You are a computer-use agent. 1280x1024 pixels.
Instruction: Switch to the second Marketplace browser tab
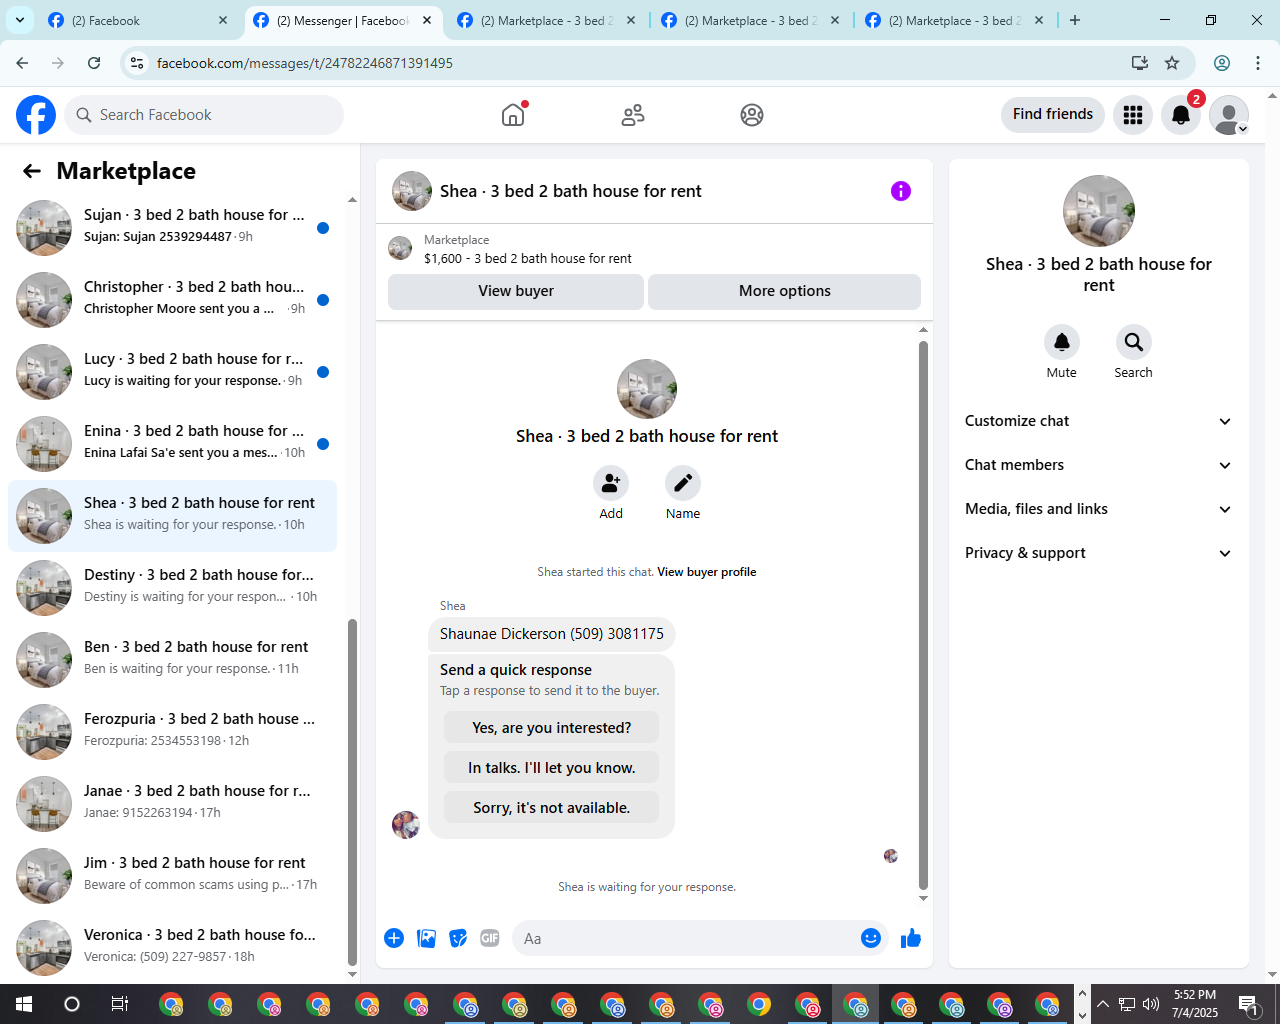coord(750,20)
